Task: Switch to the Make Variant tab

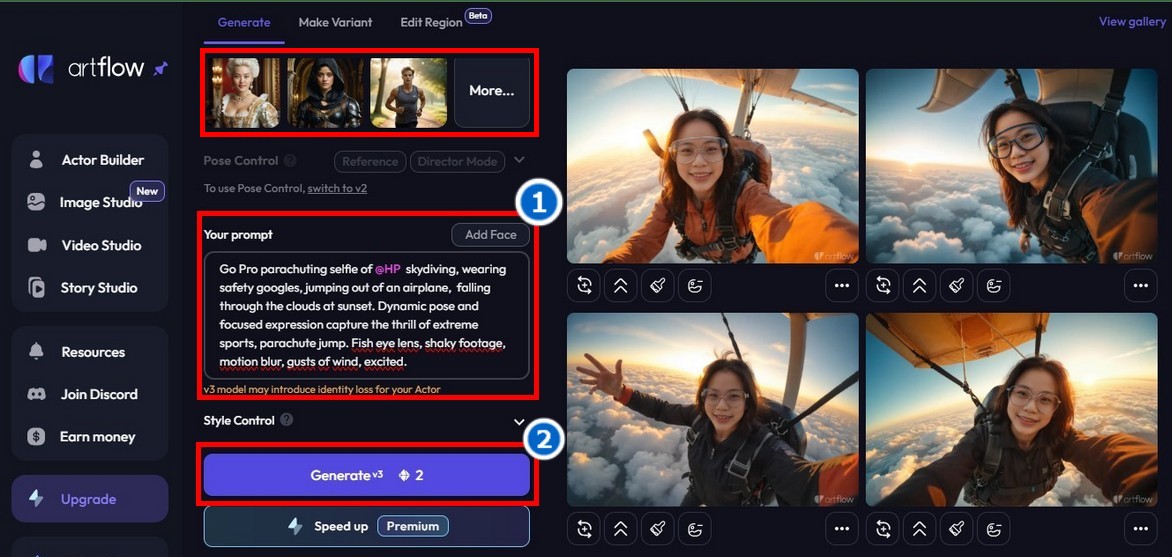Action: pos(335,22)
